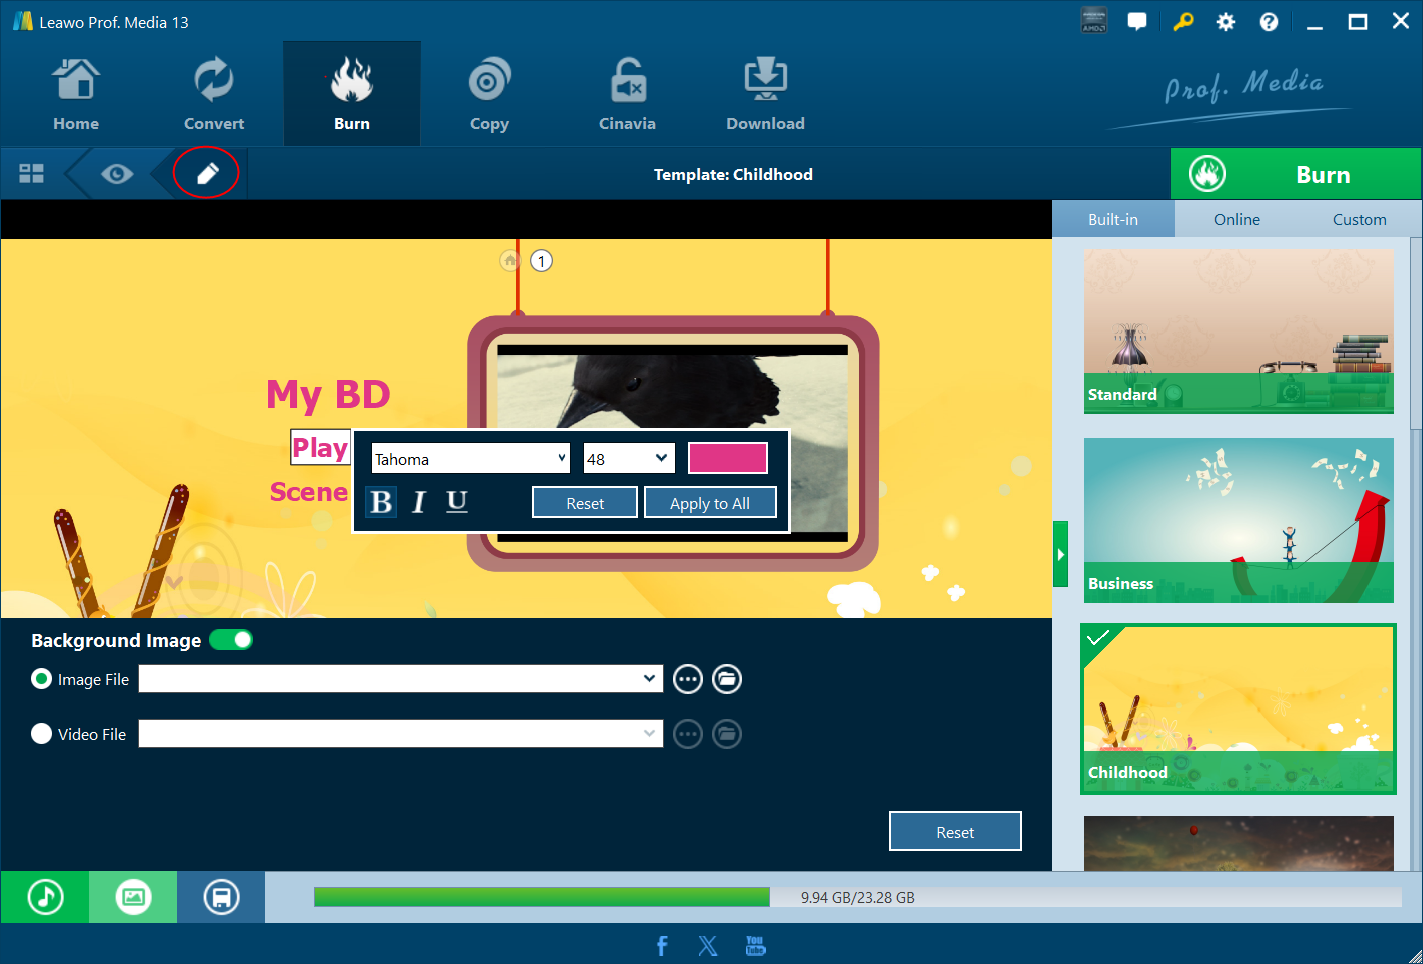Open help with question mark icon

[1269, 22]
